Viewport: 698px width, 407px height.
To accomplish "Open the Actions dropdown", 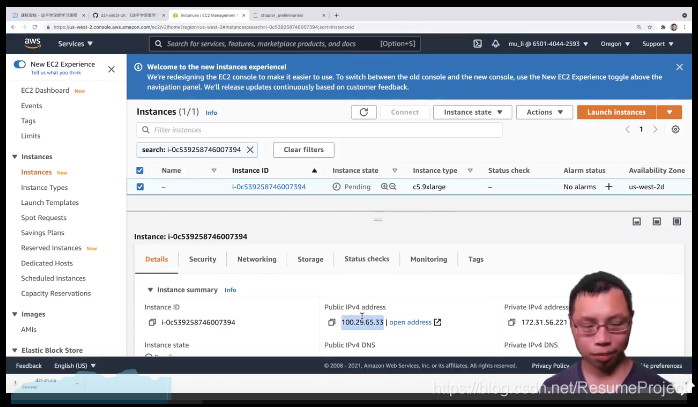I will pos(545,112).
